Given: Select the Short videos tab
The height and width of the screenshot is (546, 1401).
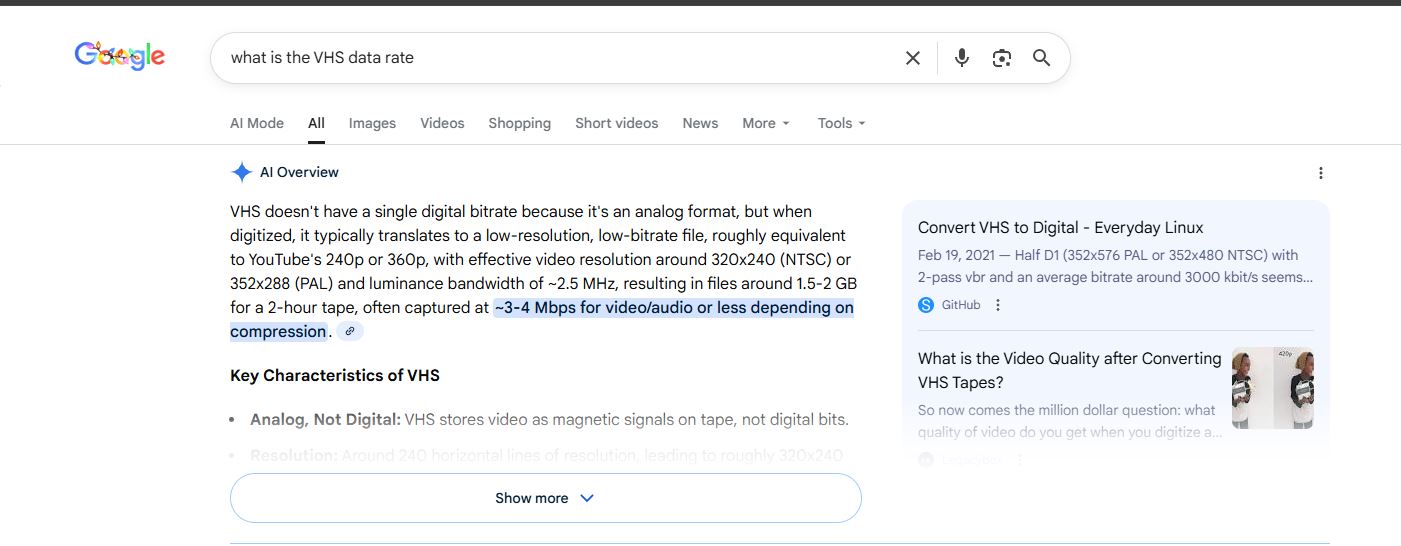Looking at the screenshot, I should tap(616, 123).
